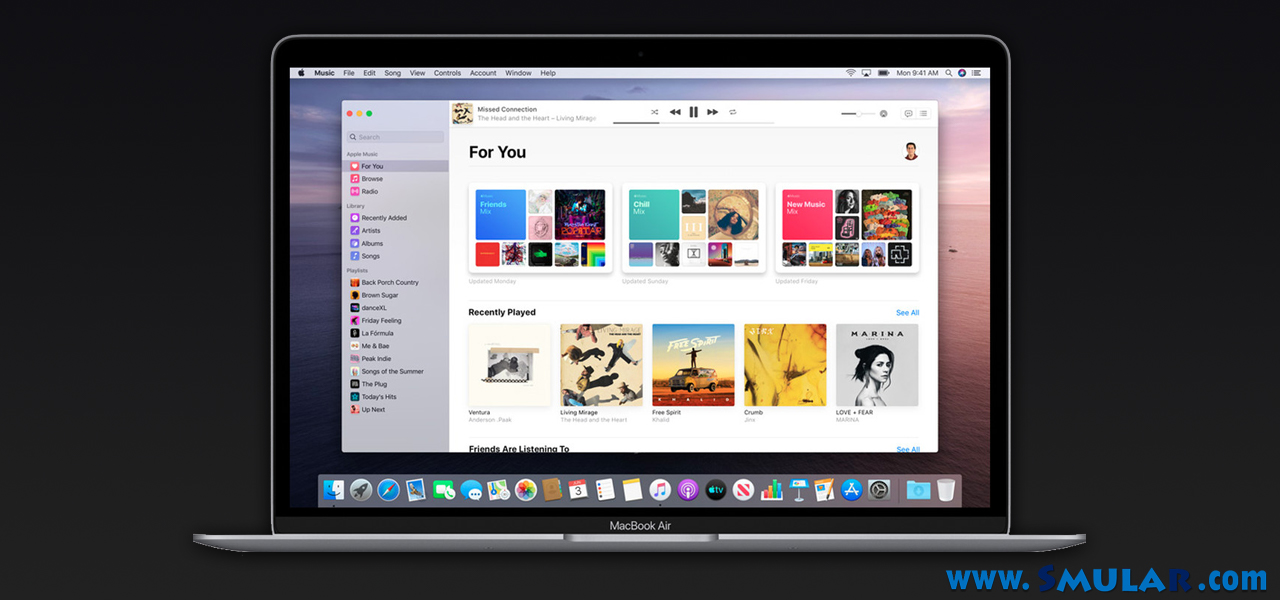
Task: Click the Search field in sidebar
Action: point(395,137)
